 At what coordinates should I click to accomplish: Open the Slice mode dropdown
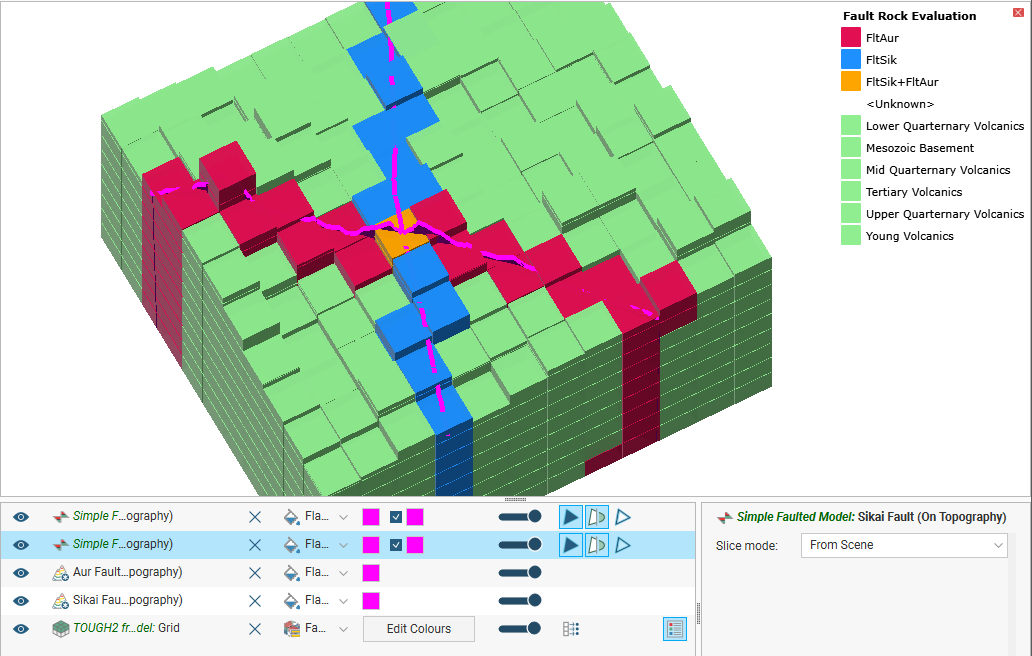tap(903, 545)
